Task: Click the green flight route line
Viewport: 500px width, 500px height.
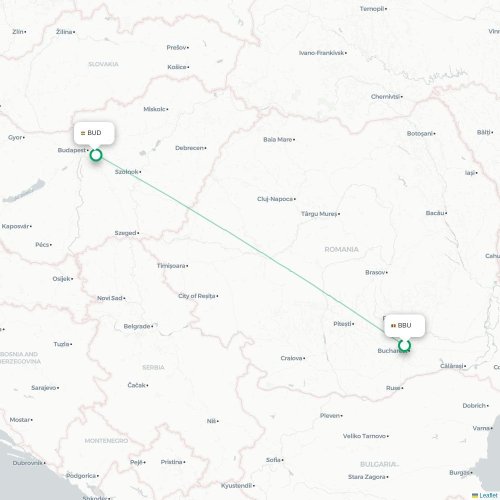Action: [250, 250]
